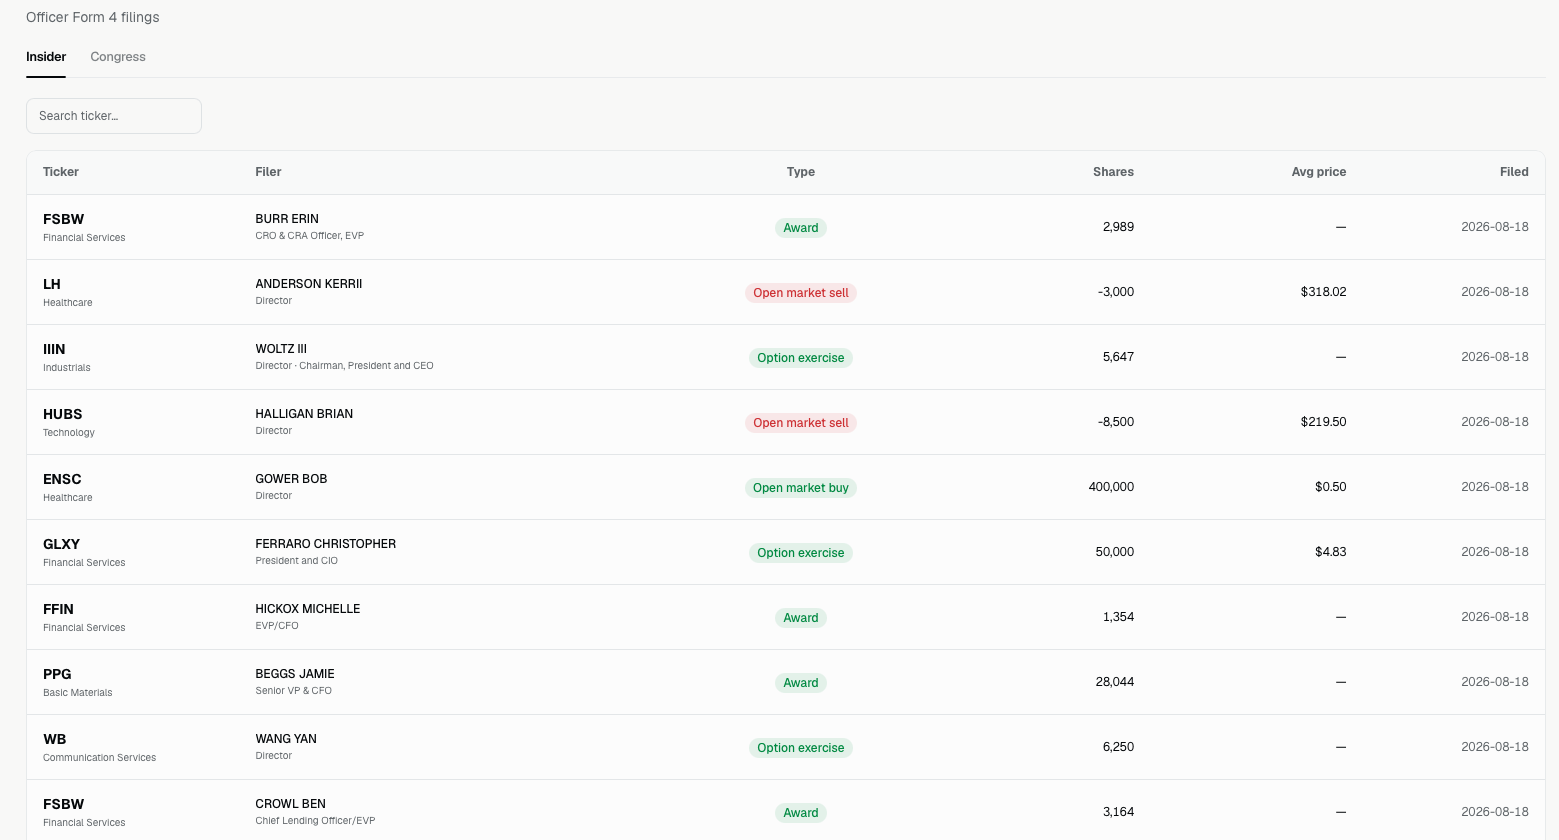Click the $4.83 average price
This screenshot has width=1559, height=840.
pyautogui.click(x=1331, y=552)
